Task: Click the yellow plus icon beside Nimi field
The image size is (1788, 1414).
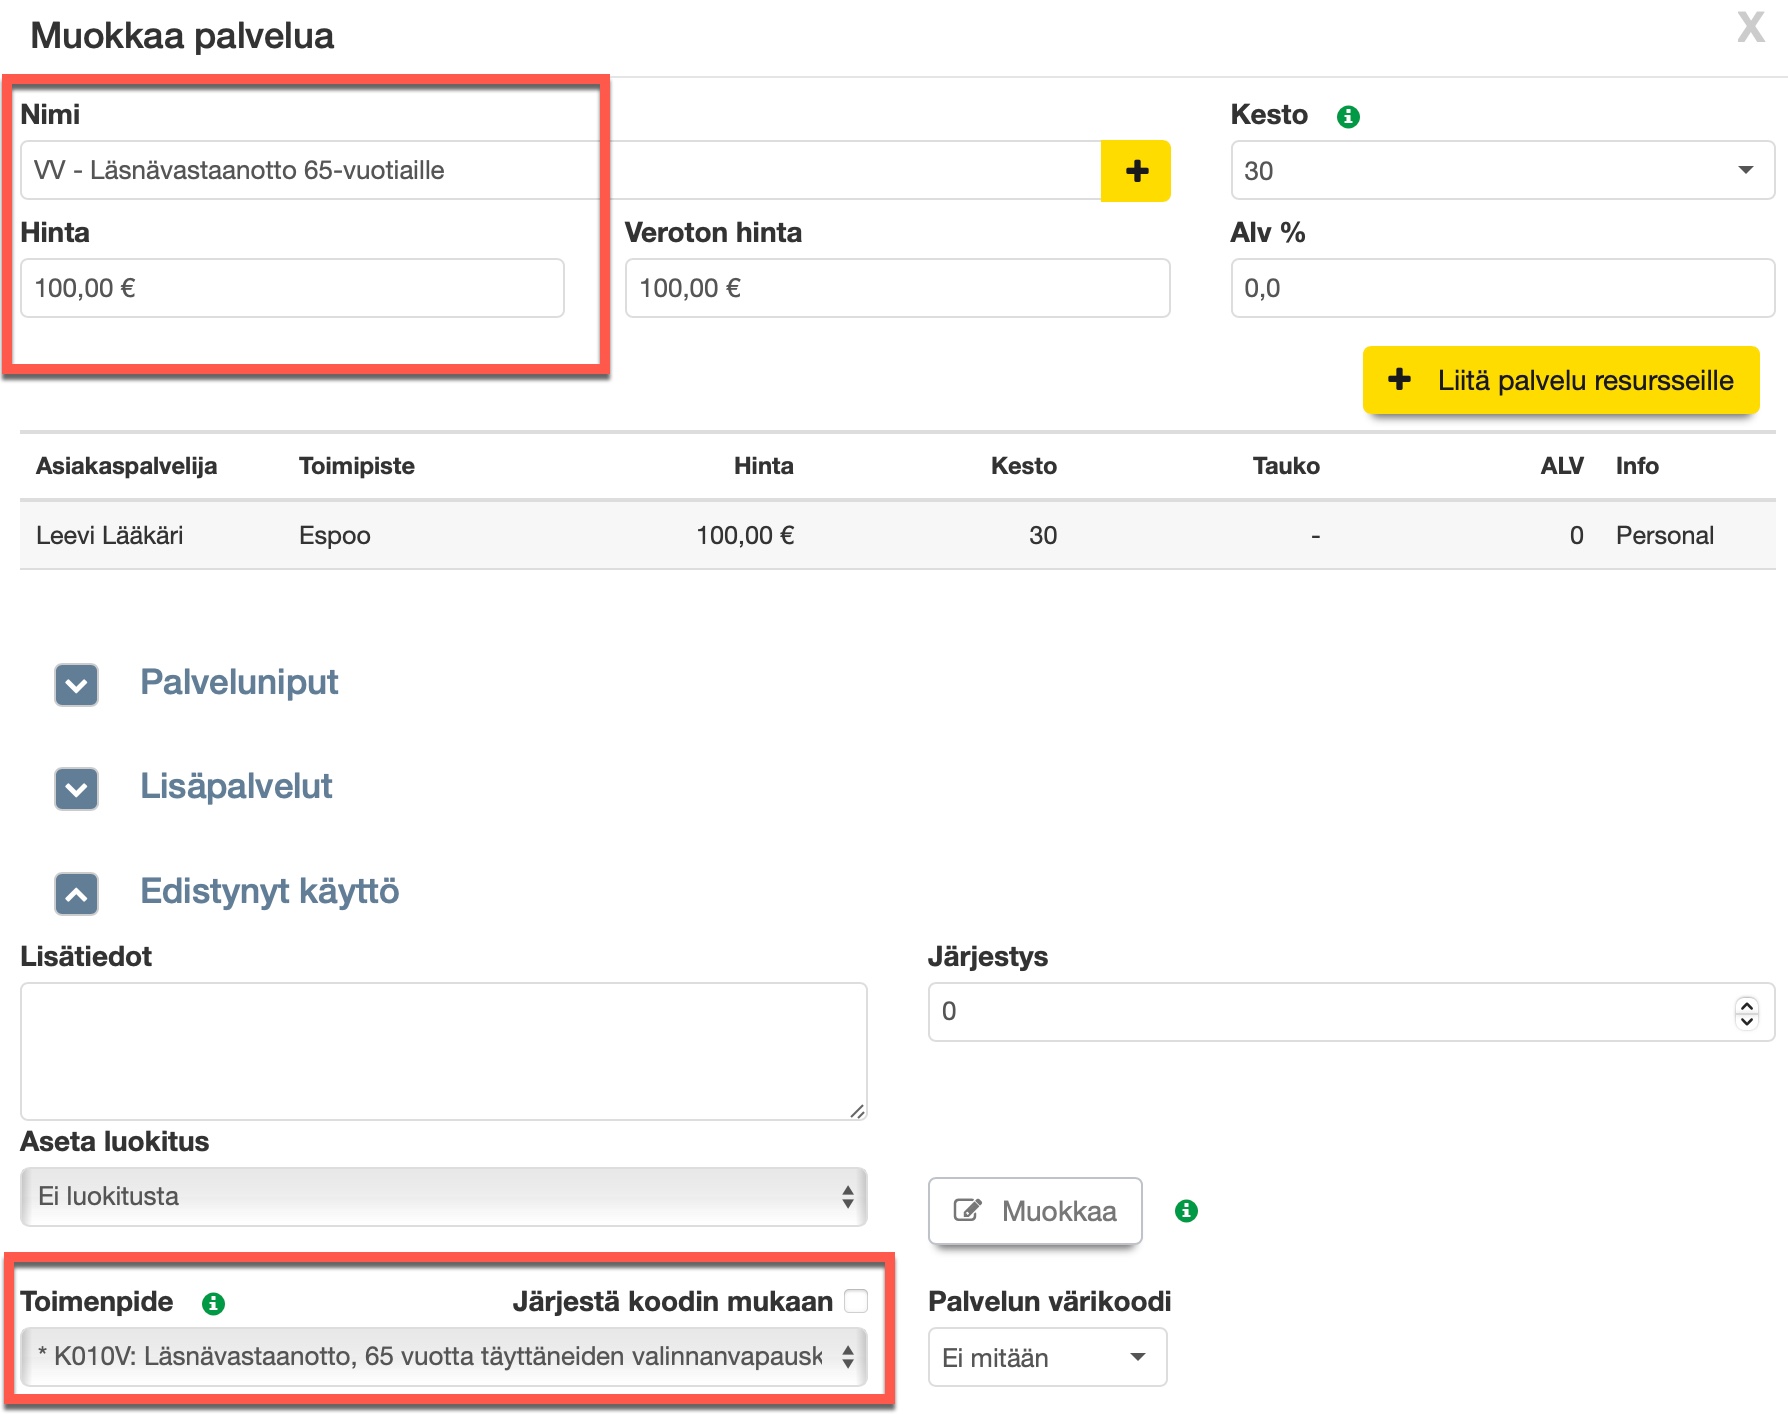Action: (x=1135, y=171)
